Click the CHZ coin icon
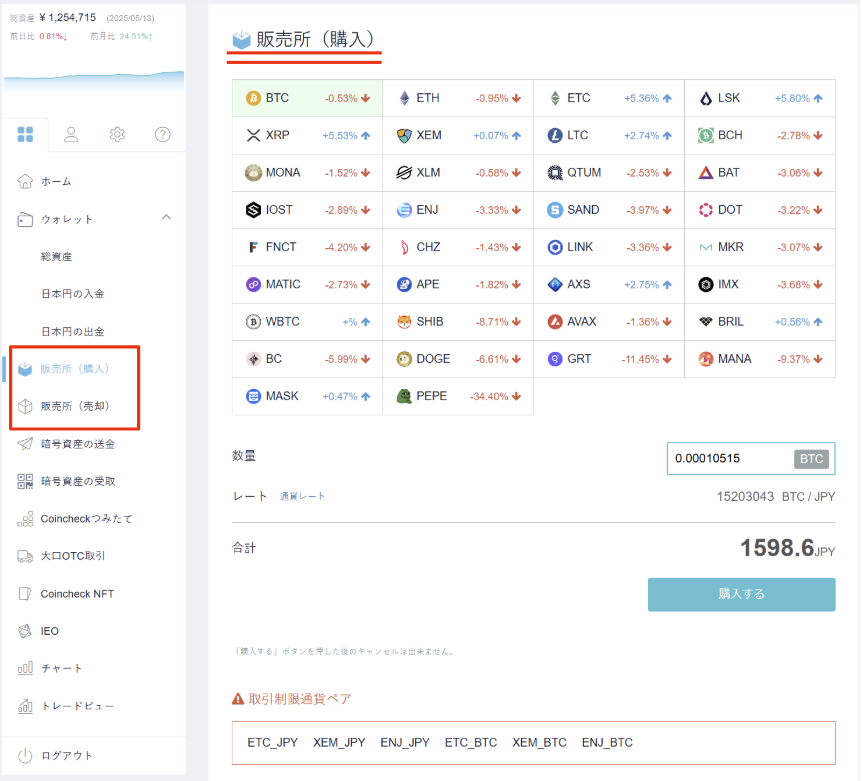This screenshot has height=781, width=862. coord(404,247)
